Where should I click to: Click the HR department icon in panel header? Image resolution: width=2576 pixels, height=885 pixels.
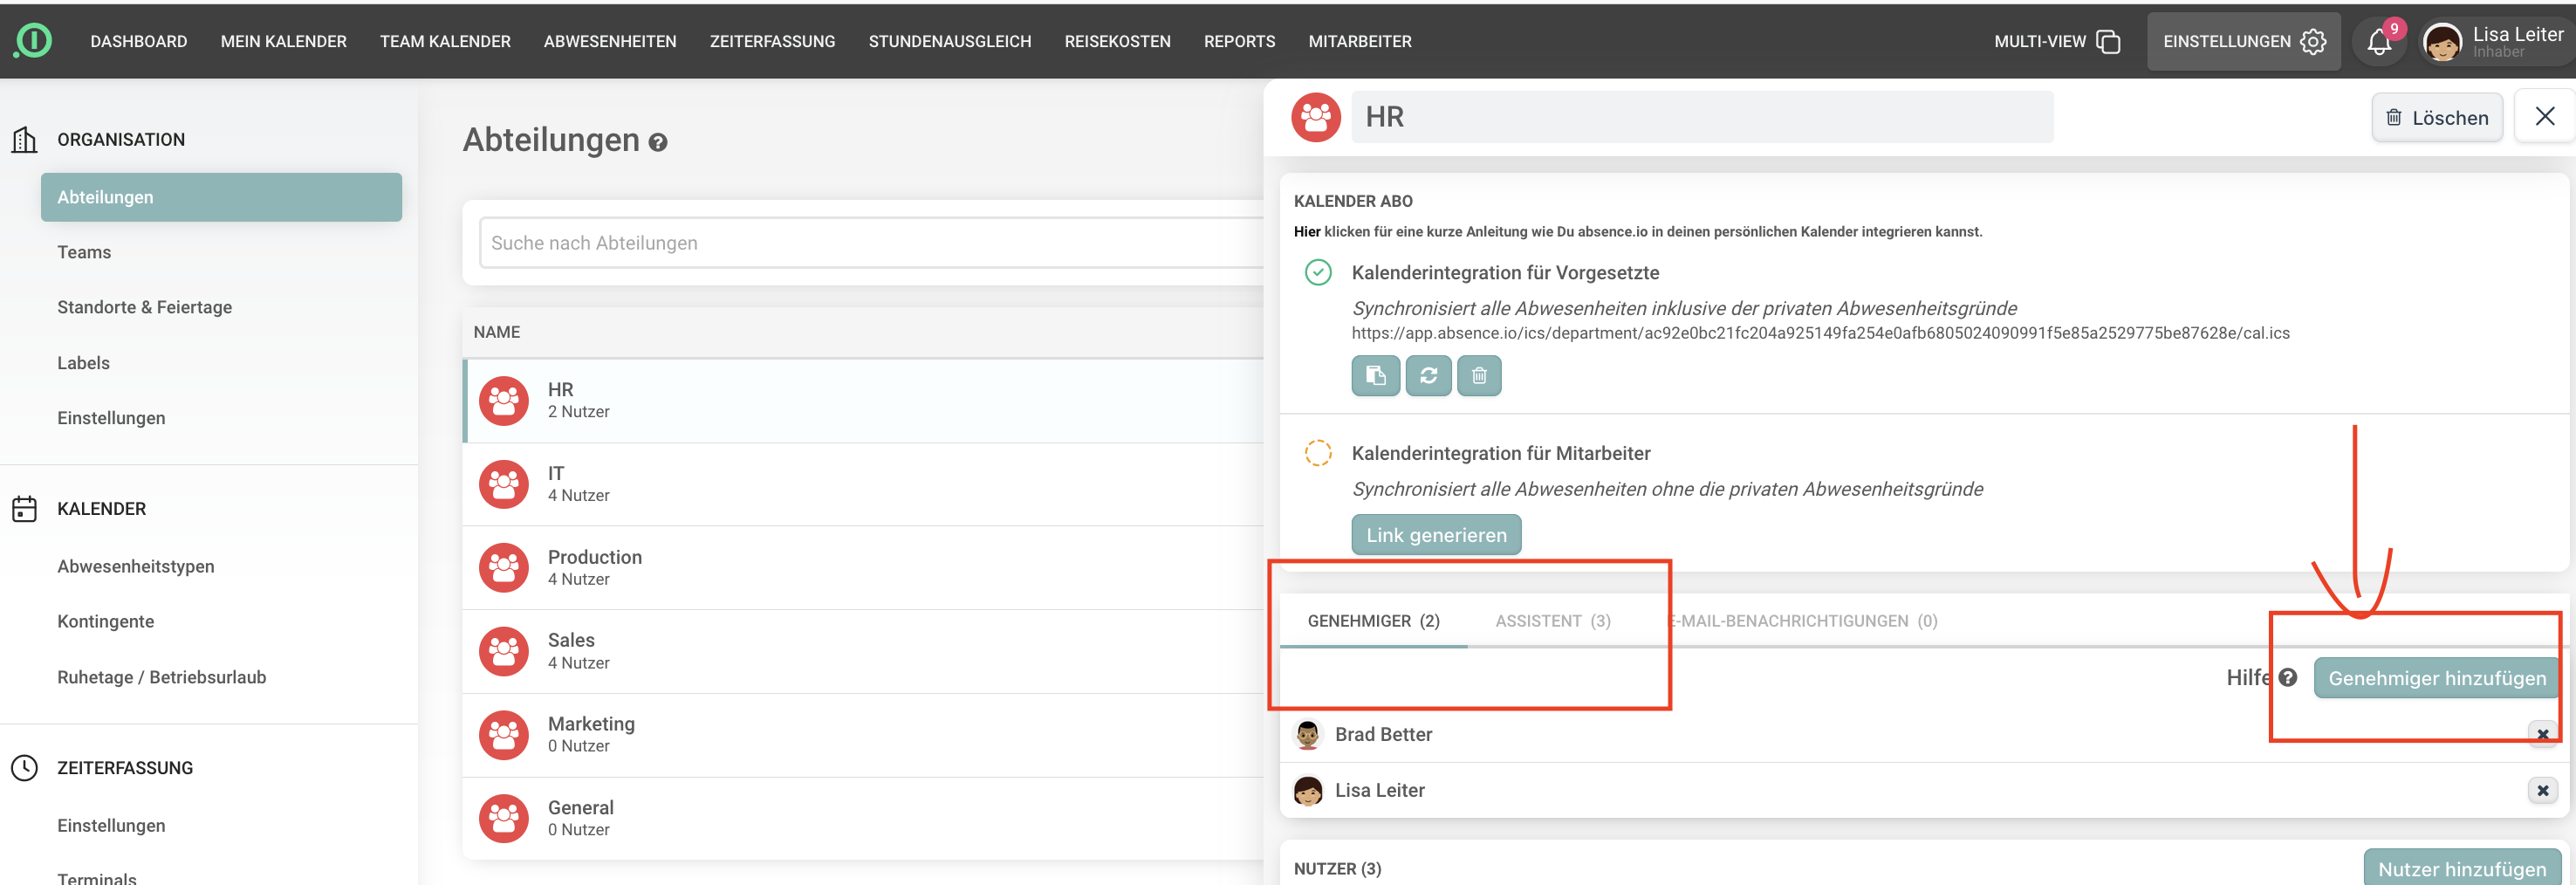point(1316,117)
